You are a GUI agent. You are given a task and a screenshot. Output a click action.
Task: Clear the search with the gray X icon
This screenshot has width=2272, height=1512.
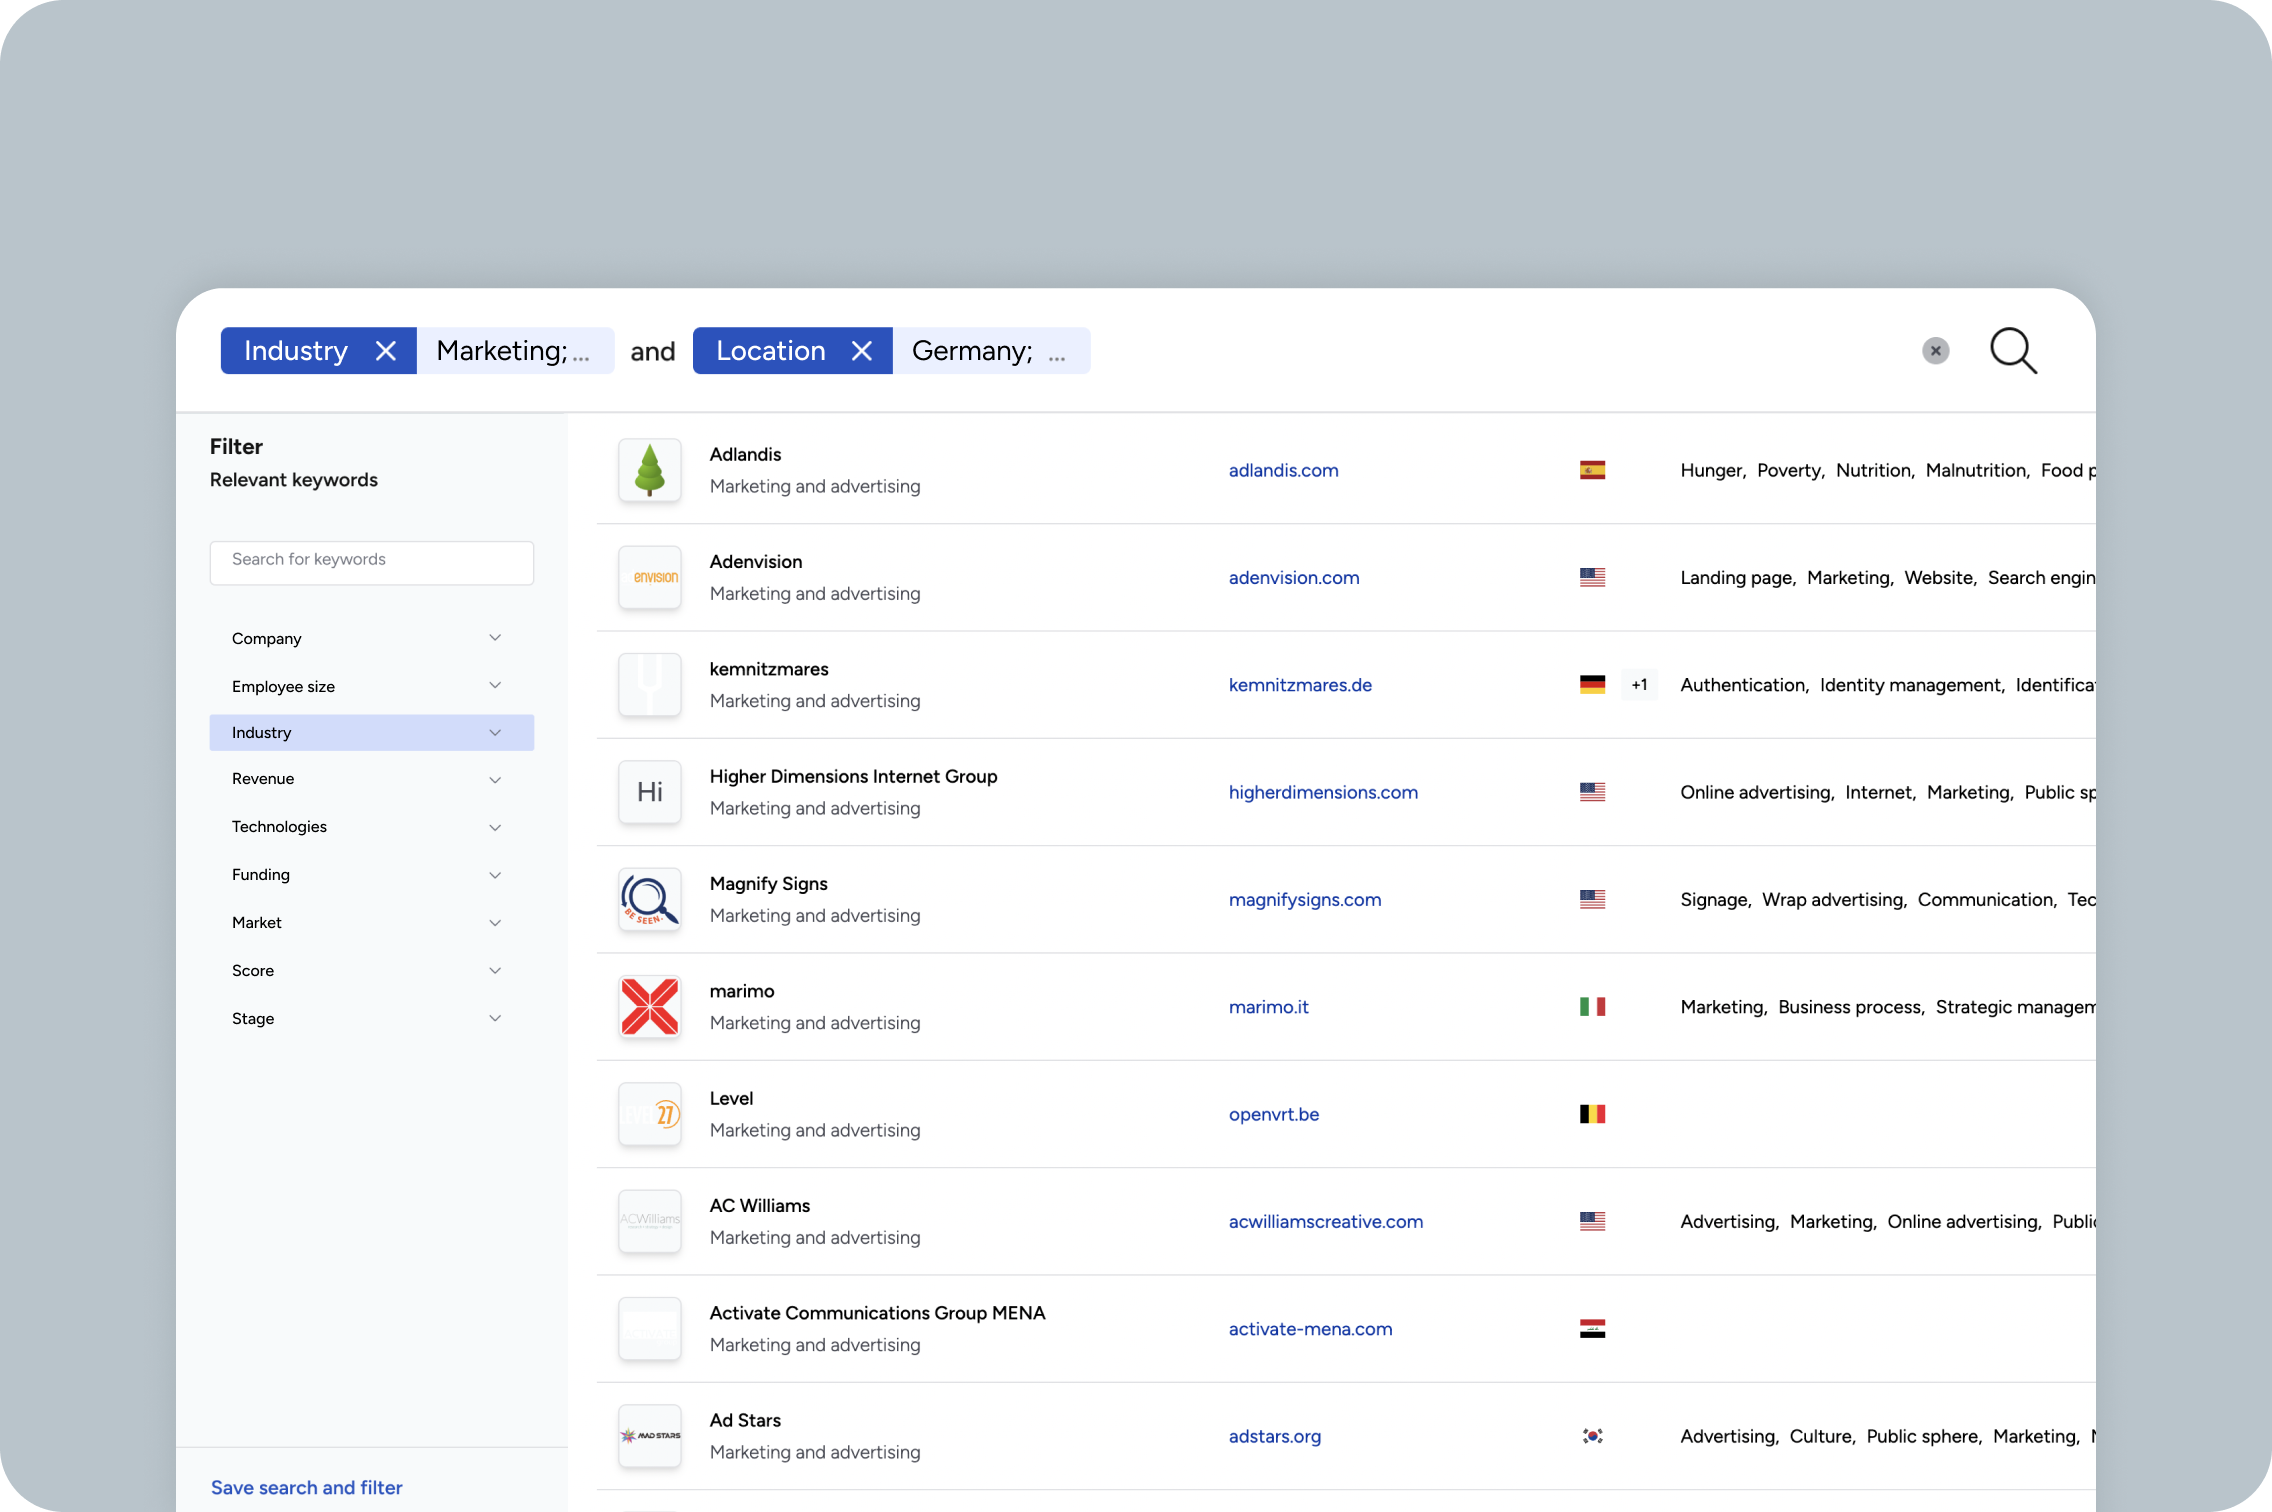[1935, 351]
